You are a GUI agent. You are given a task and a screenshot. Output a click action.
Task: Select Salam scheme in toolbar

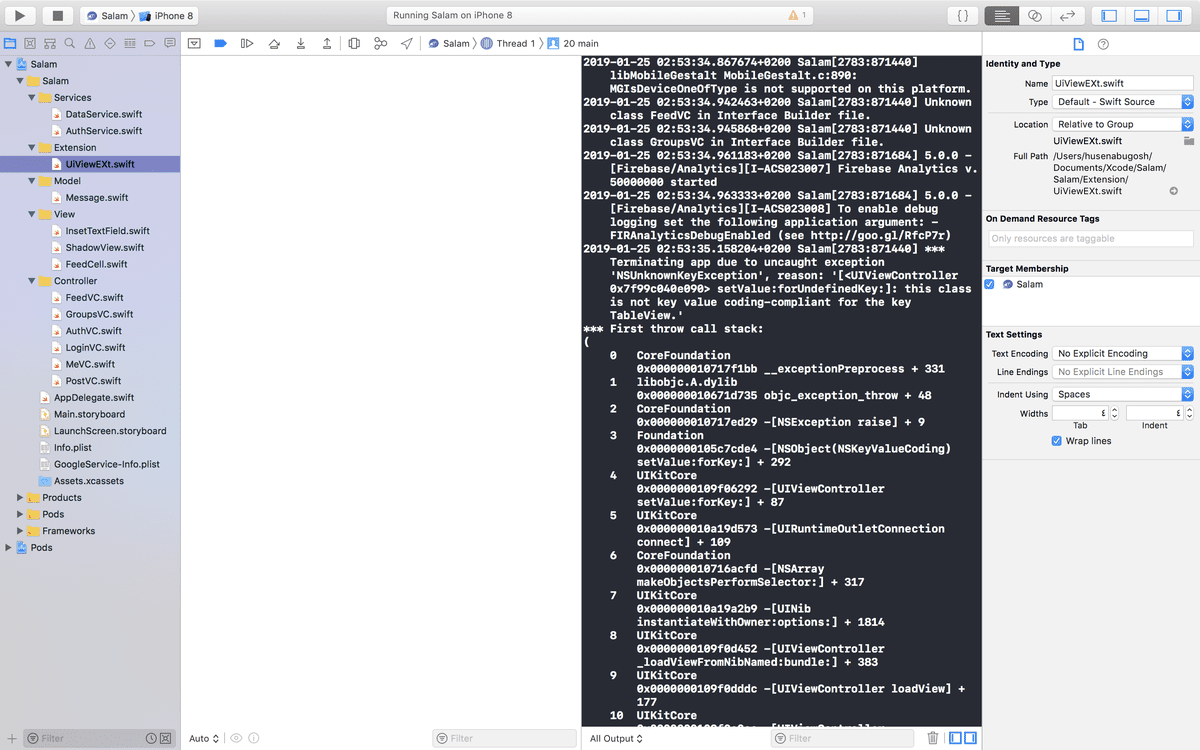coord(107,16)
